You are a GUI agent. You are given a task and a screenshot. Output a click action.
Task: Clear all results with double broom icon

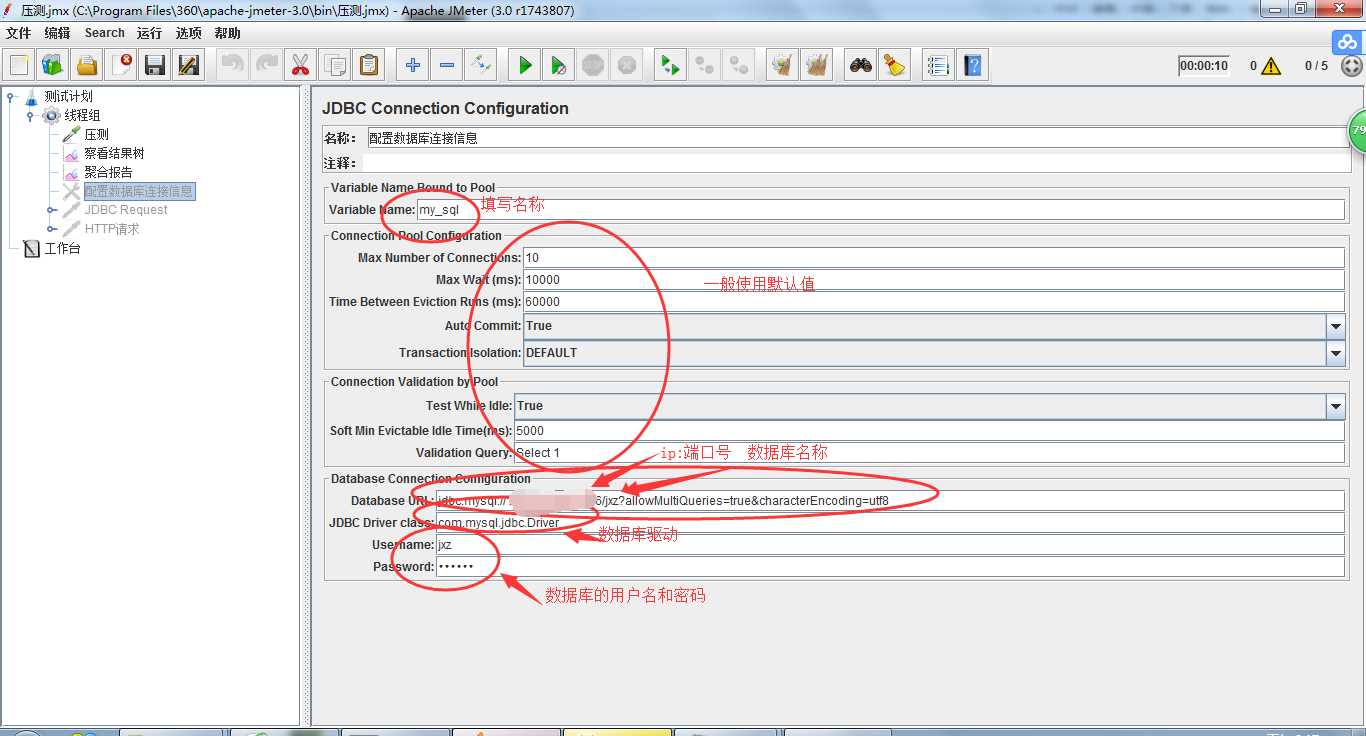[x=817, y=66]
